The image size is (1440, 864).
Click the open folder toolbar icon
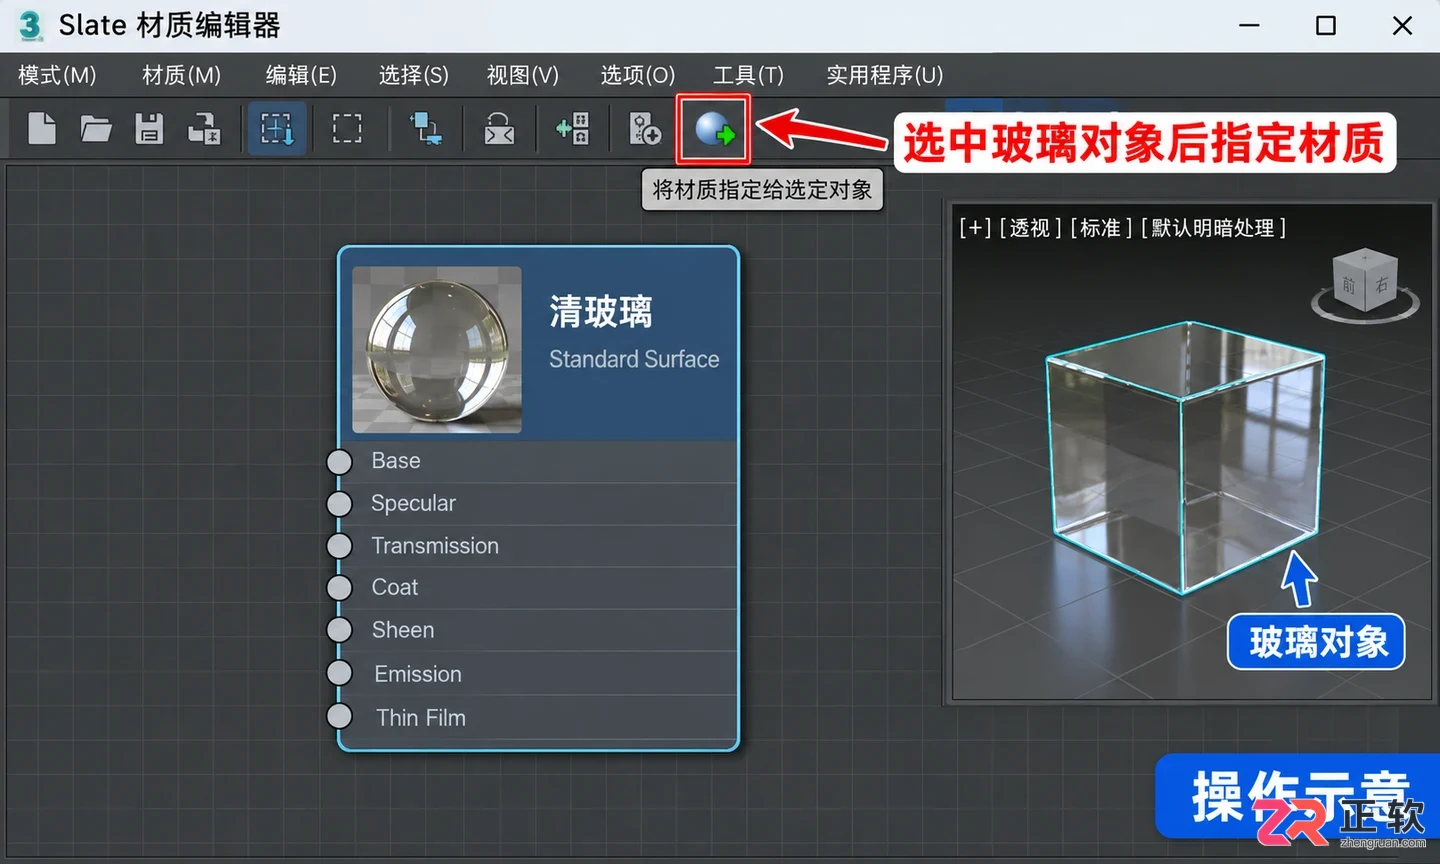(96, 128)
